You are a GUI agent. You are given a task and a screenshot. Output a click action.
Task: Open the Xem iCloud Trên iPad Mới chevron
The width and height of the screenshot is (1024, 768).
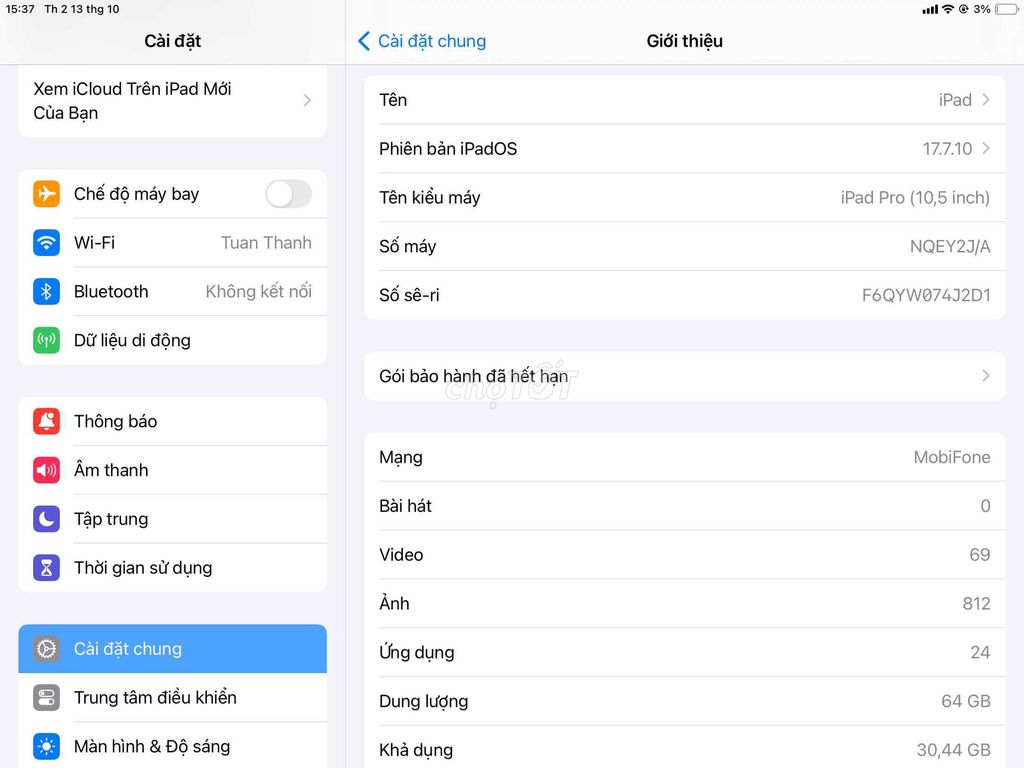[308, 101]
